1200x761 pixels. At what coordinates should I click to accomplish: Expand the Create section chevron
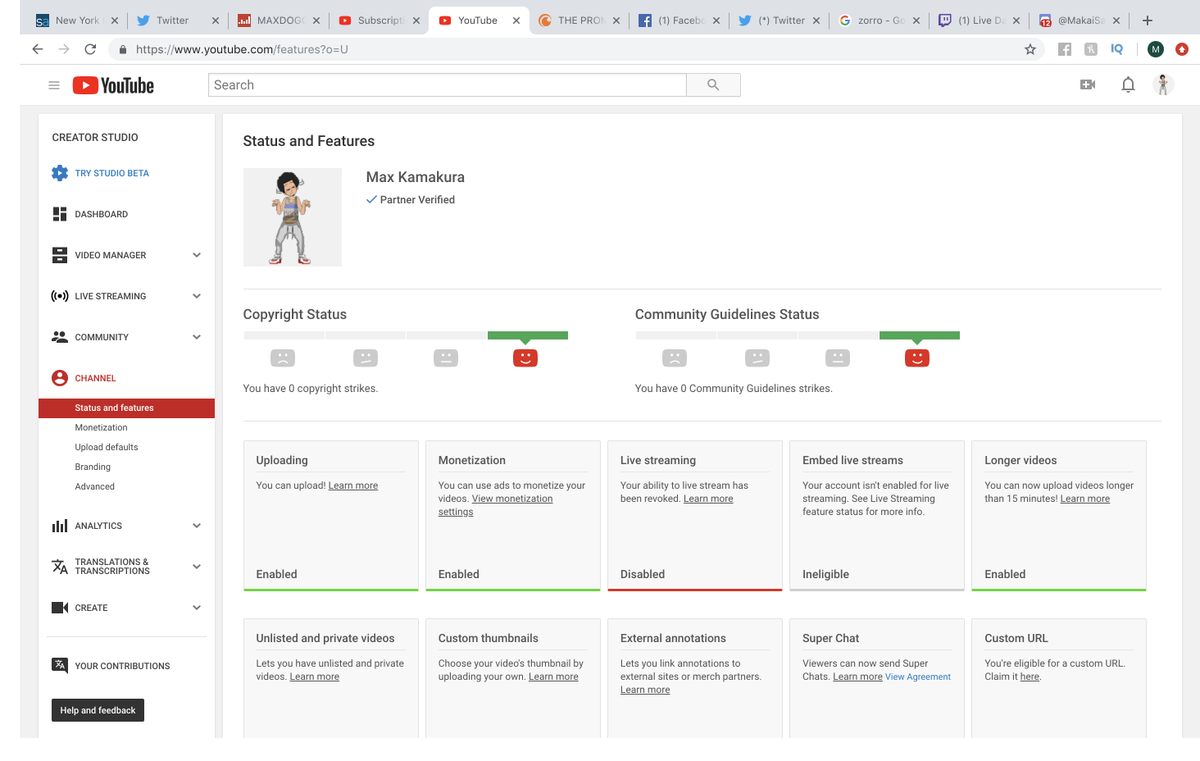[197, 608]
